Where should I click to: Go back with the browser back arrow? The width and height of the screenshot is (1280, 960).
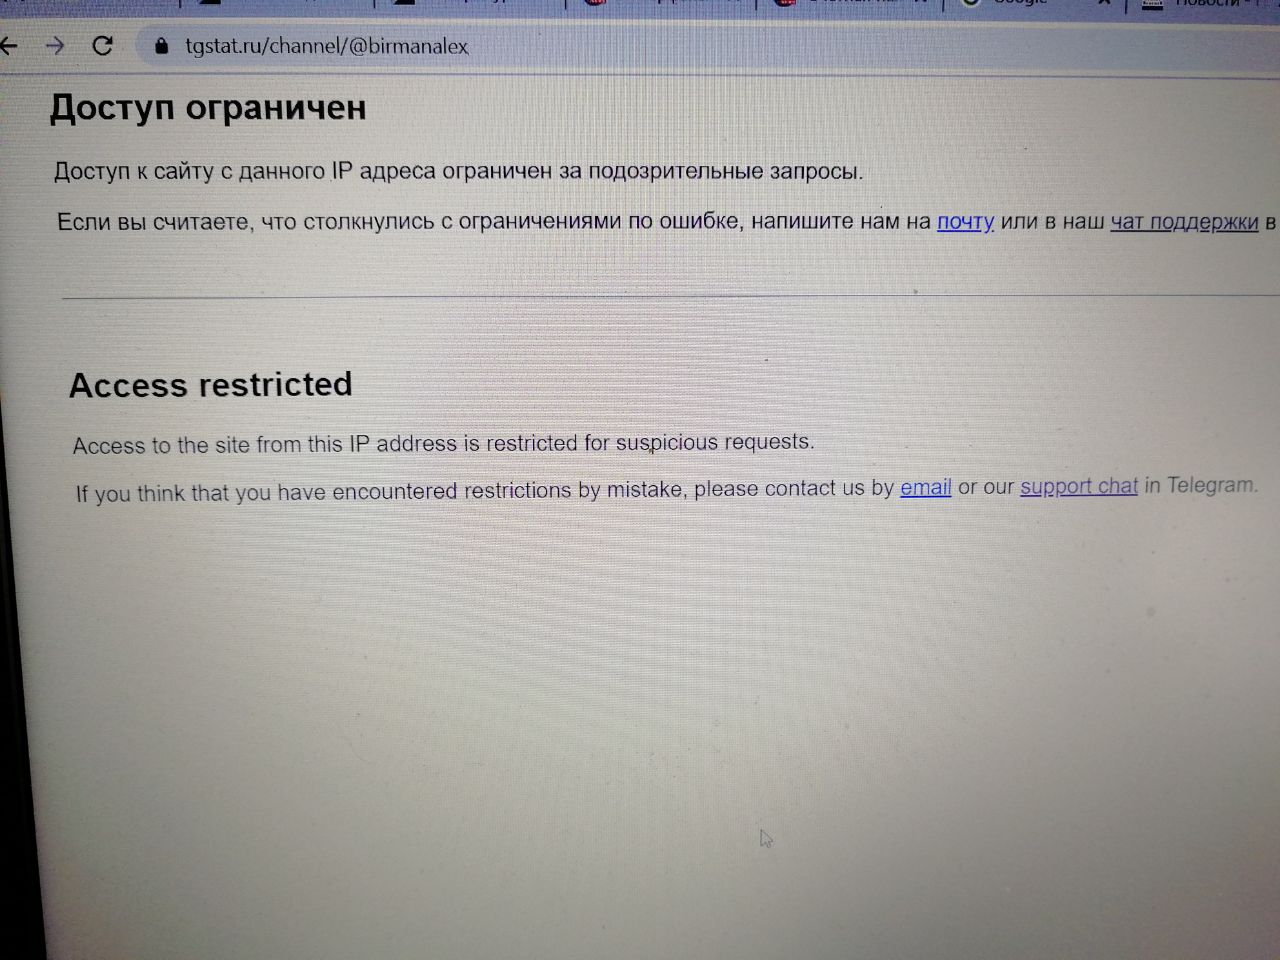coord(8,46)
